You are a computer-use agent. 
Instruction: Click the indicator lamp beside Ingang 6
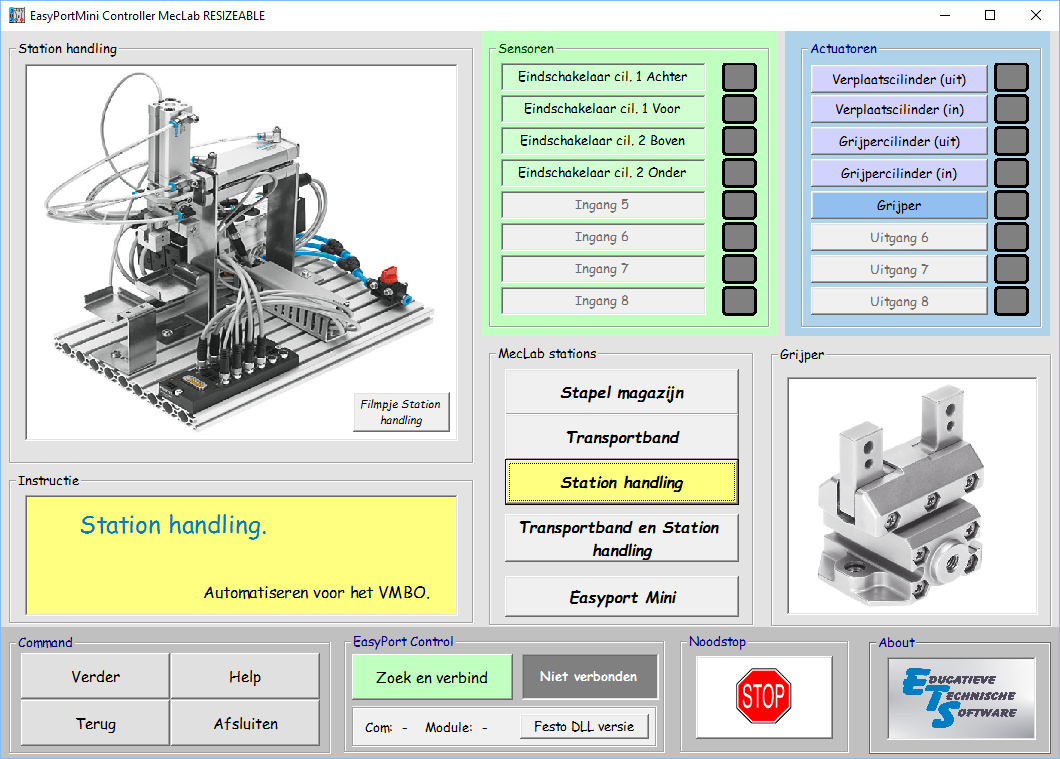click(739, 237)
